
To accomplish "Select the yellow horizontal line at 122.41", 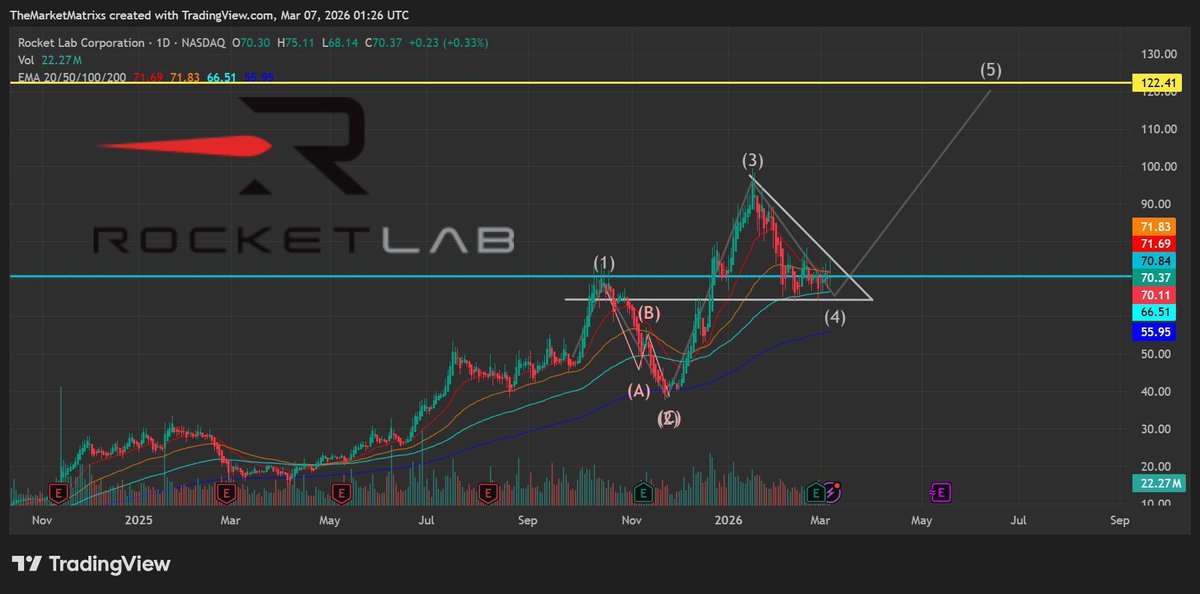I will tap(570, 83).
